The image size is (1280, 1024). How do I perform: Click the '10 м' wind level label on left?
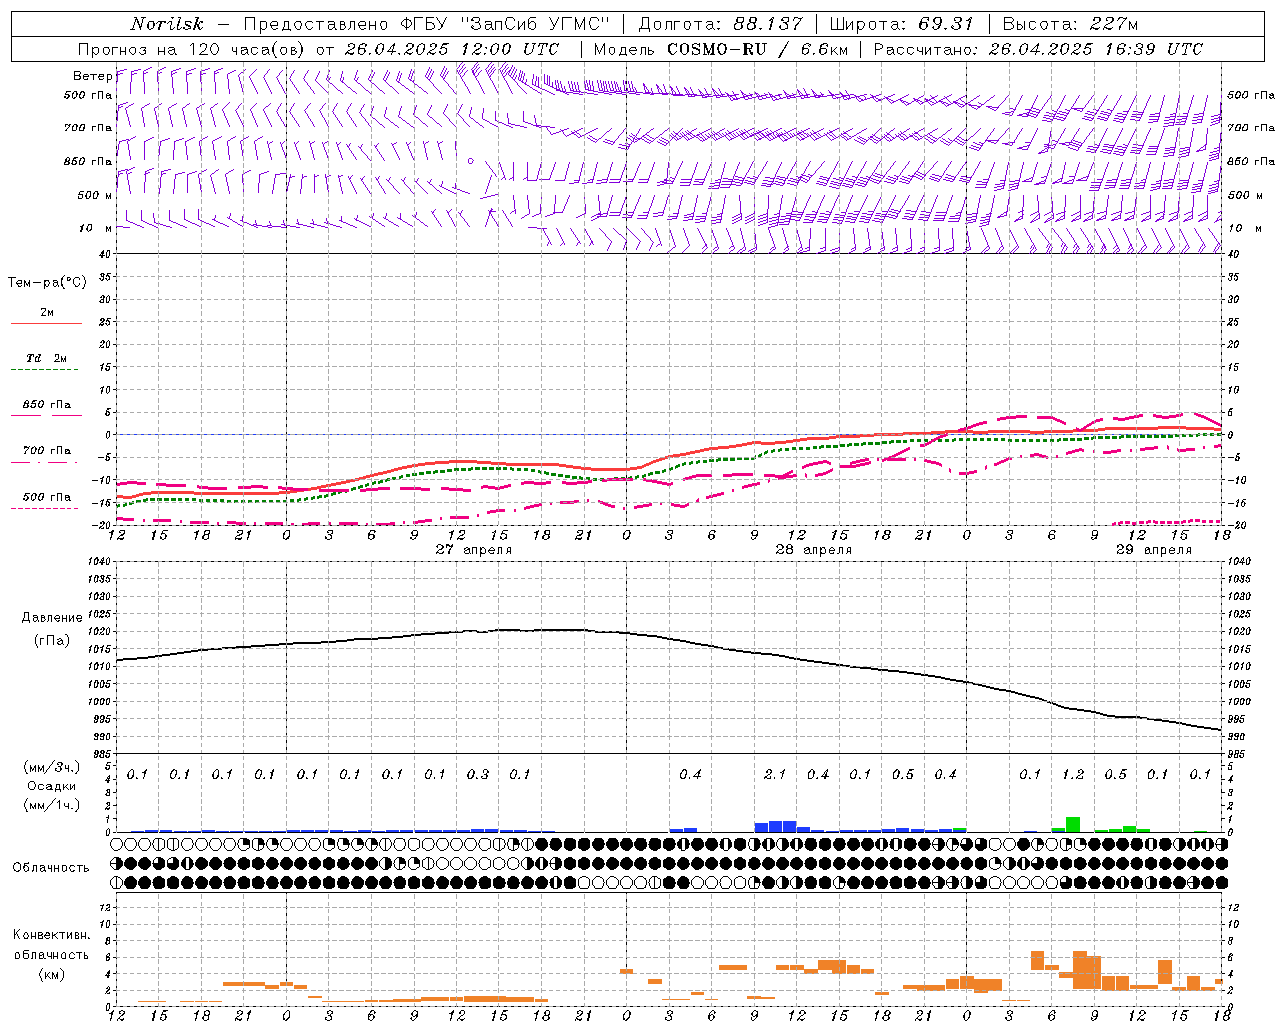click(95, 228)
